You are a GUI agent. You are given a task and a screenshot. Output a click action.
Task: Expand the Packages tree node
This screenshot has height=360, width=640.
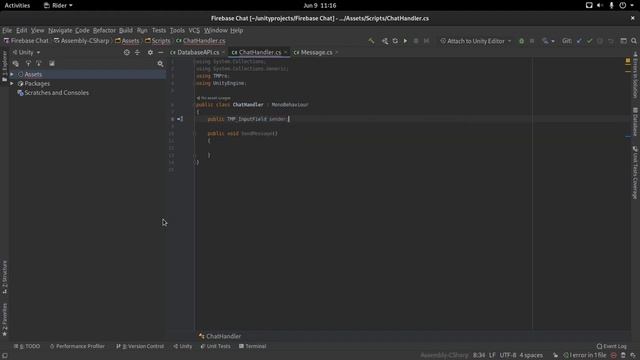tap(12, 83)
